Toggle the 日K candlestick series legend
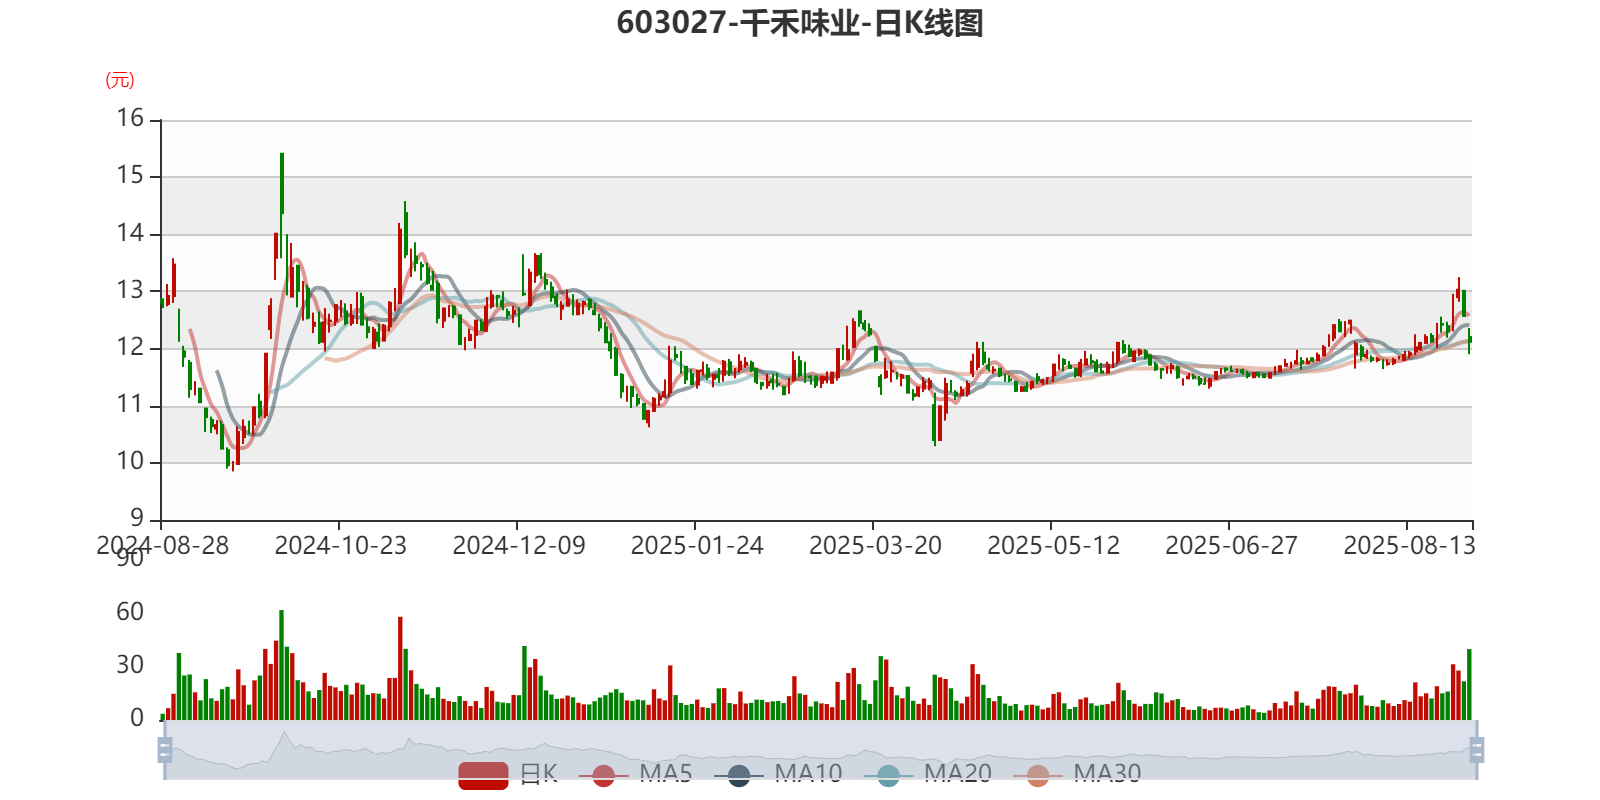Viewport: 1600px width, 800px height. (x=508, y=775)
